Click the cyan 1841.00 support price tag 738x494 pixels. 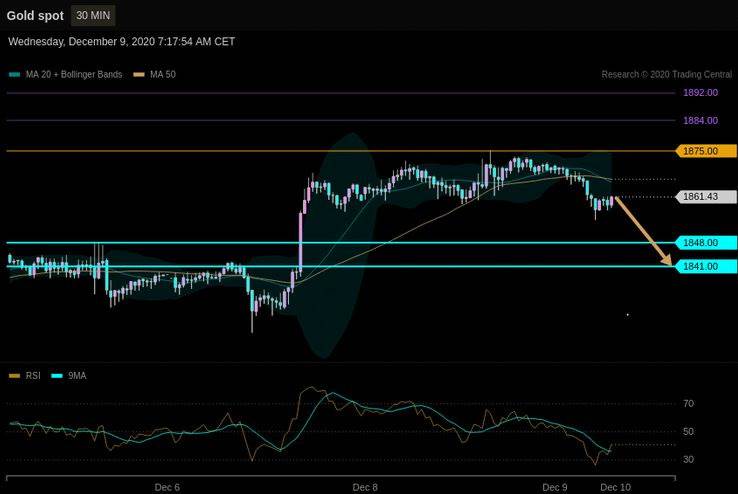coord(706,266)
